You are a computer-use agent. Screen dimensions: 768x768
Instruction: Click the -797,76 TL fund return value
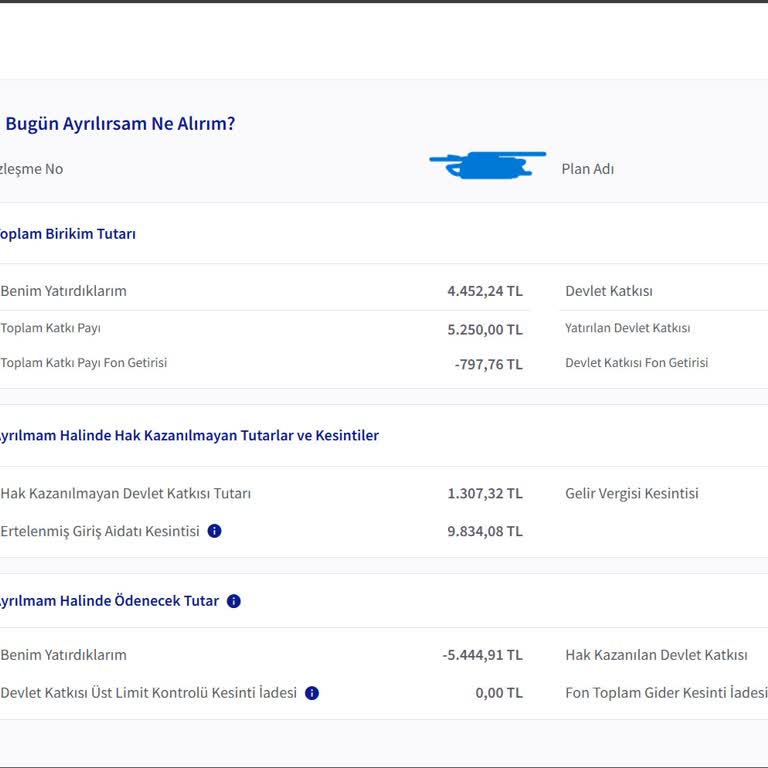click(x=488, y=364)
